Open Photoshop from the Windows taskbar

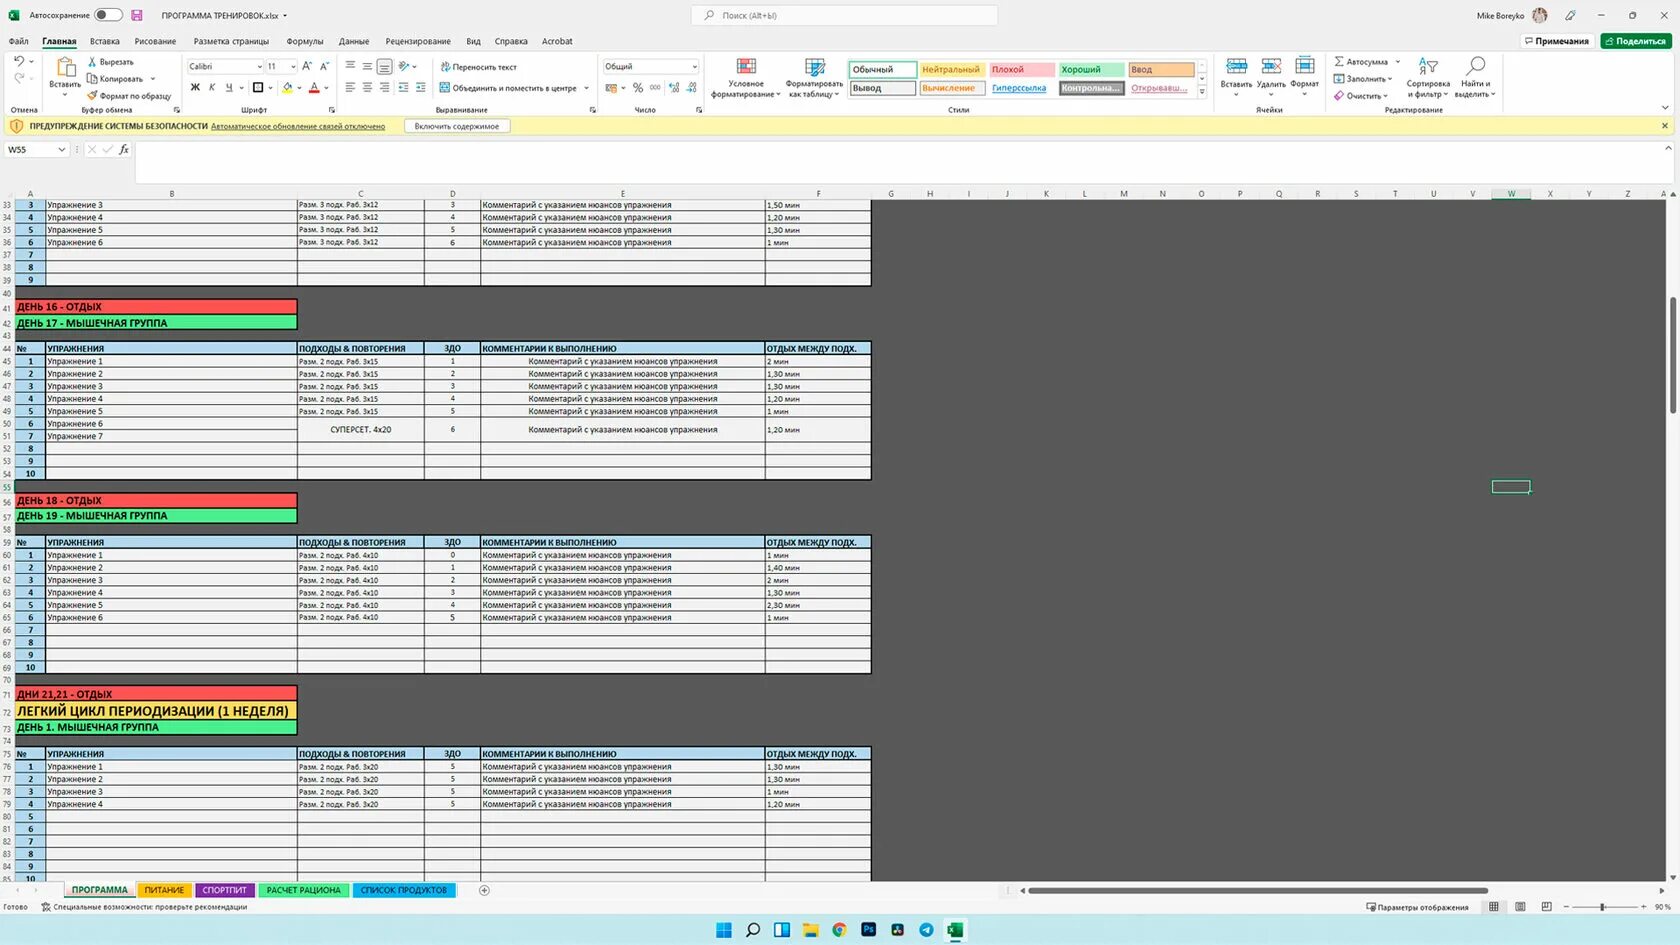click(x=868, y=930)
